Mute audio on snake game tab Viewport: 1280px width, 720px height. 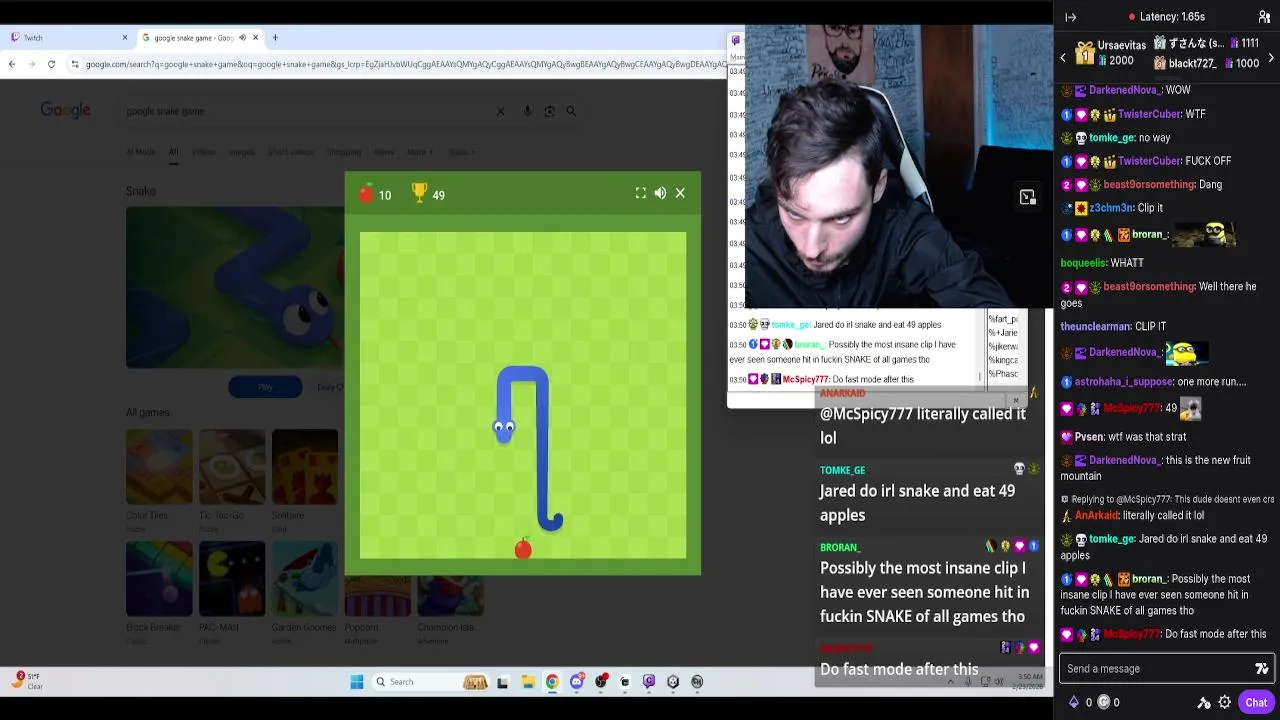[242, 38]
